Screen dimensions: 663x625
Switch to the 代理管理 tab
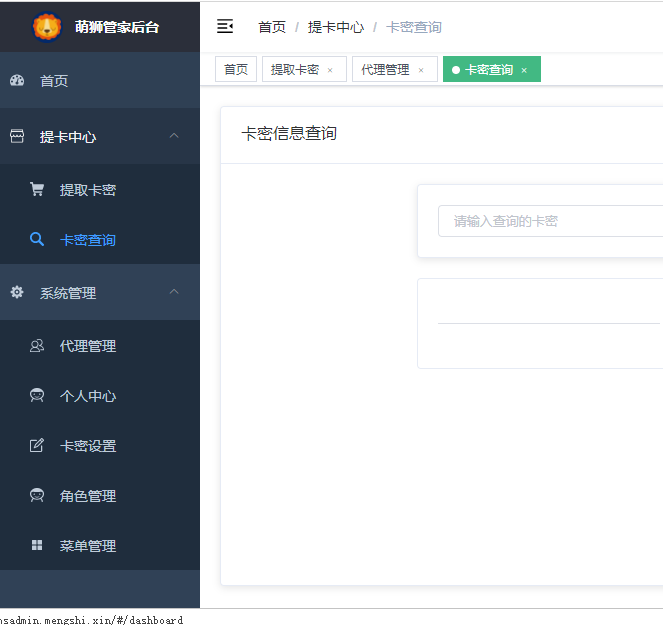(x=385, y=70)
